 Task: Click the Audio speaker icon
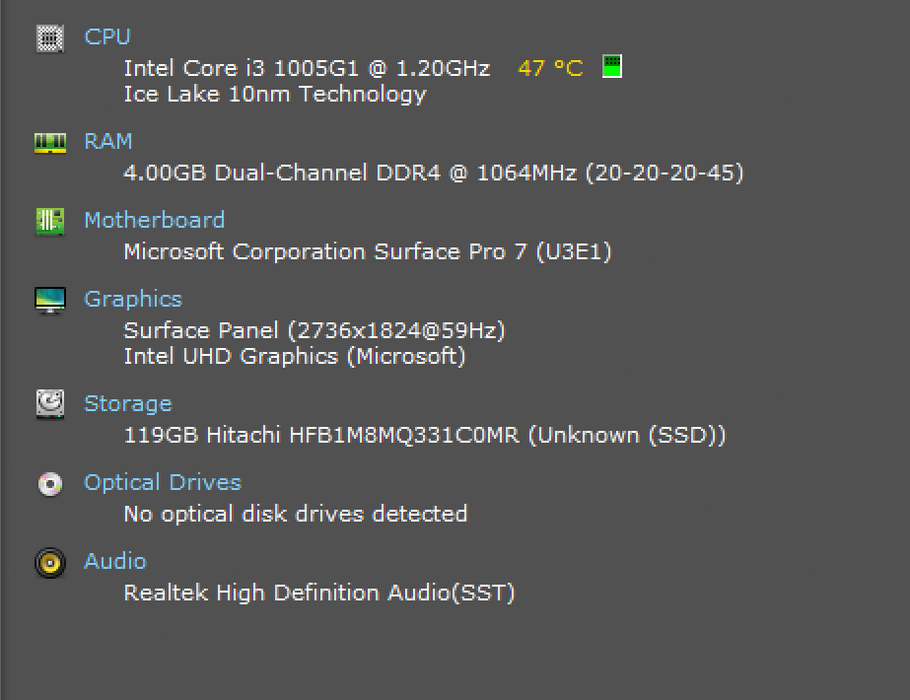[x=49, y=562]
